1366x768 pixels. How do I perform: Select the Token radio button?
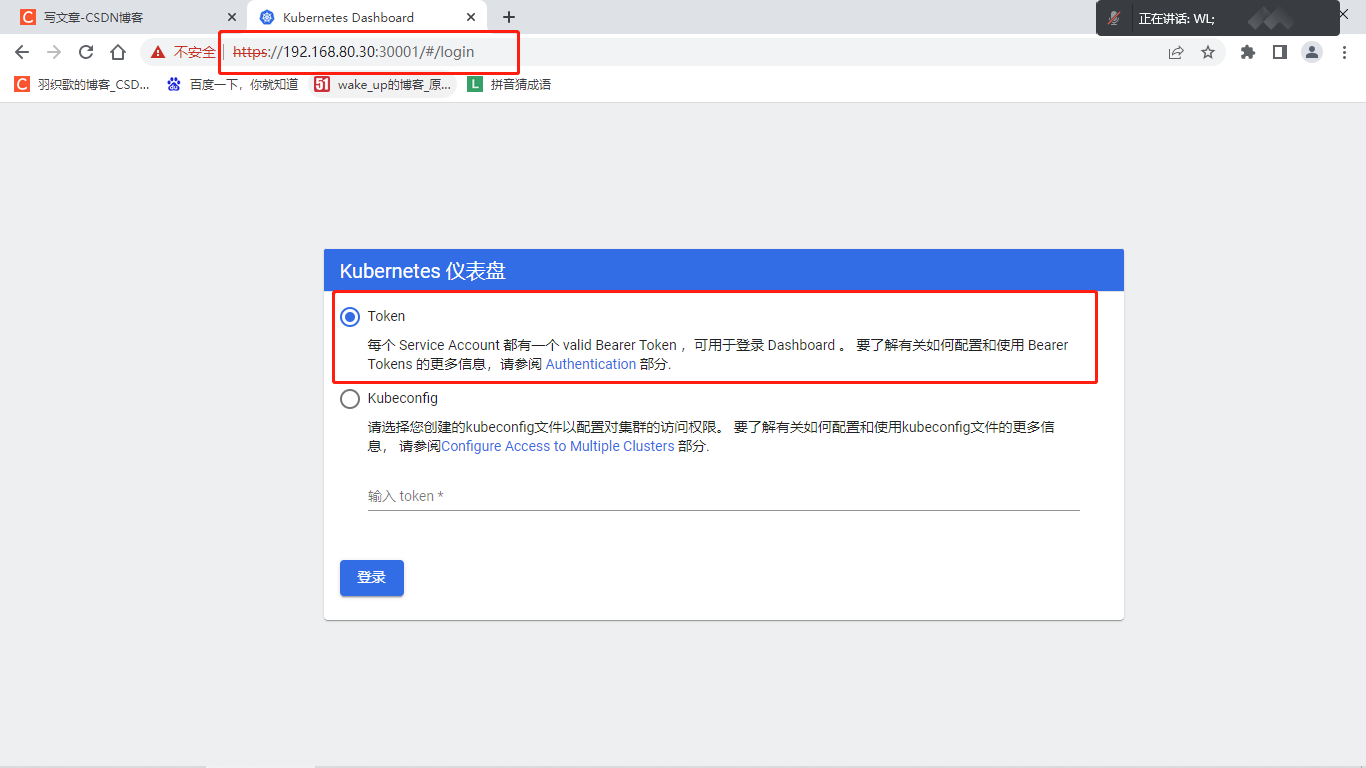click(350, 317)
